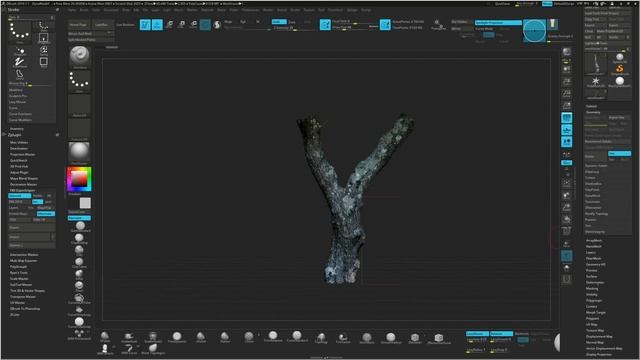Click Load Tools From Project
Viewport: 640px width, 360px height.
pyautogui.click(x=607, y=13)
